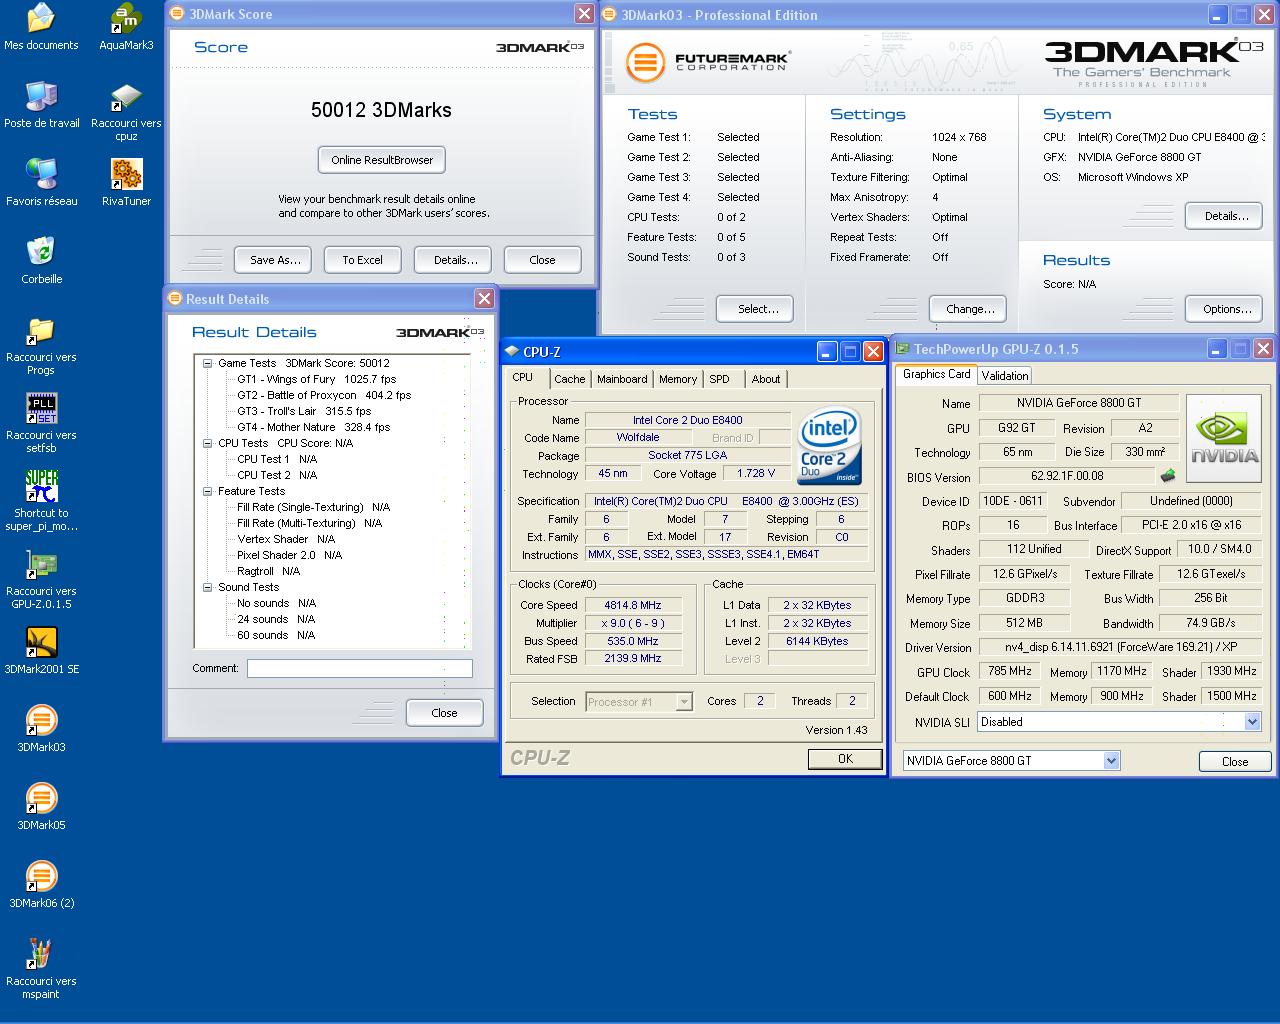
Task: Open the Online ResultBrowser
Action: tap(382, 160)
